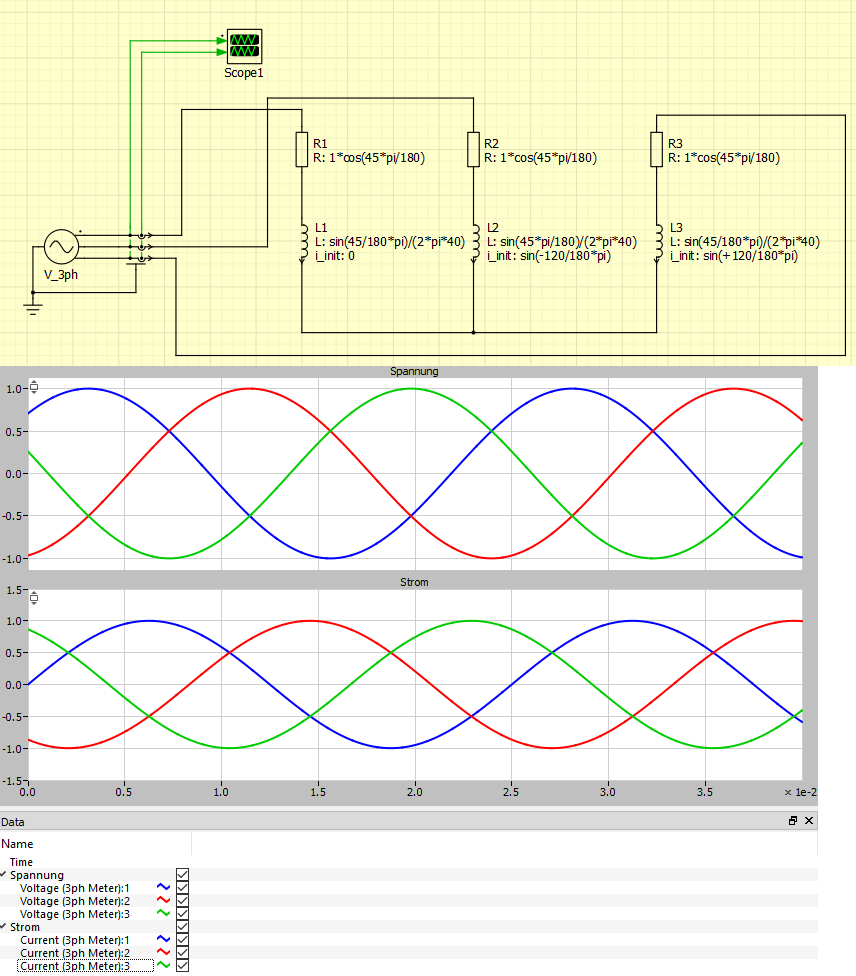Image resolution: width=856 pixels, height=976 pixels.
Task: Toggle Current (3ph Meter):1 checkbox
Action: pyautogui.click(x=182, y=940)
